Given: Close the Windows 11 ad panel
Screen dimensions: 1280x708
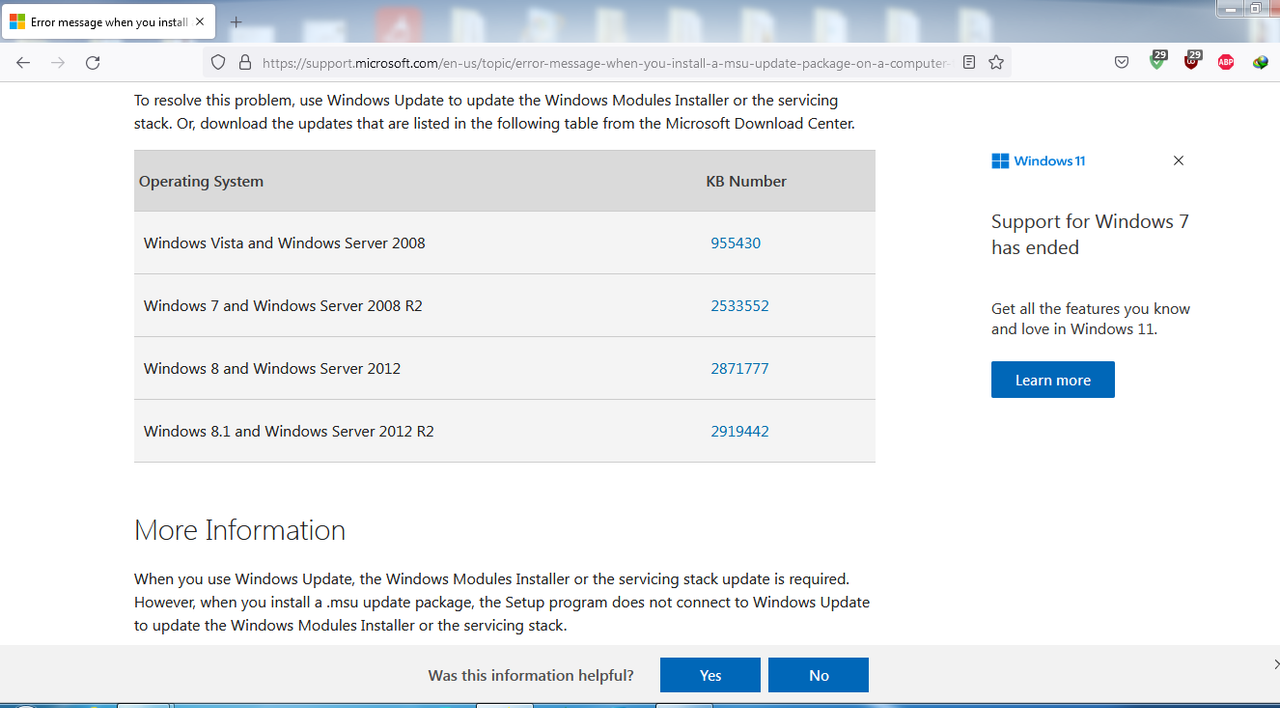Looking at the screenshot, I should [x=1178, y=160].
